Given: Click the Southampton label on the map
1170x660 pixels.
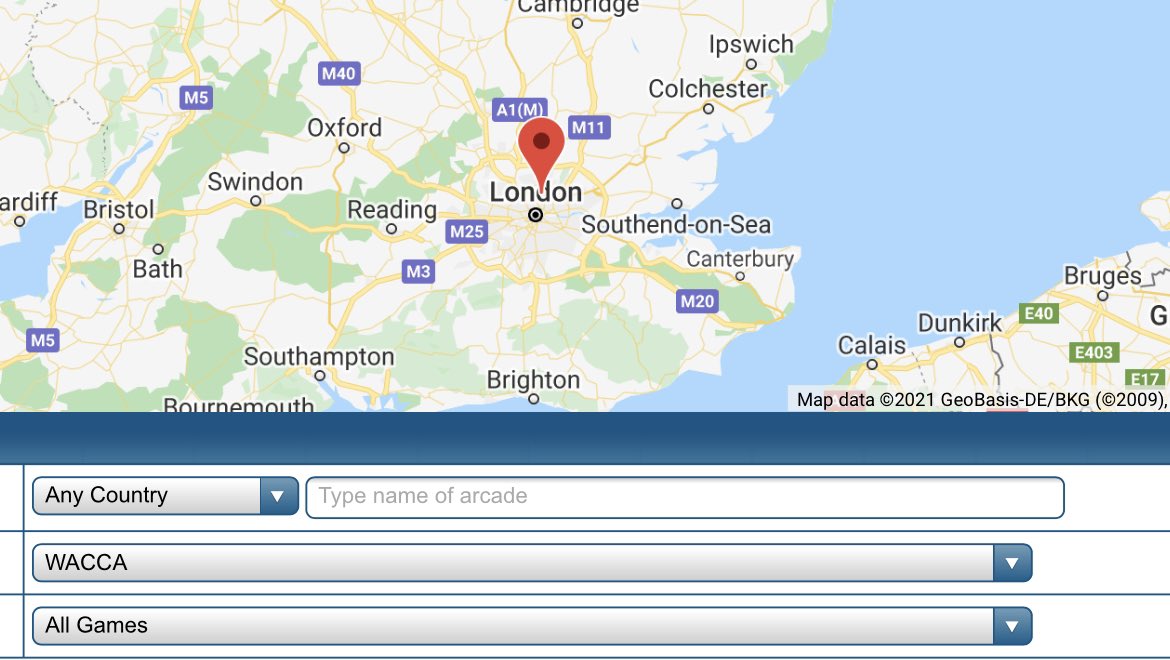Looking at the screenshot, I should click(x=319, y=356).
